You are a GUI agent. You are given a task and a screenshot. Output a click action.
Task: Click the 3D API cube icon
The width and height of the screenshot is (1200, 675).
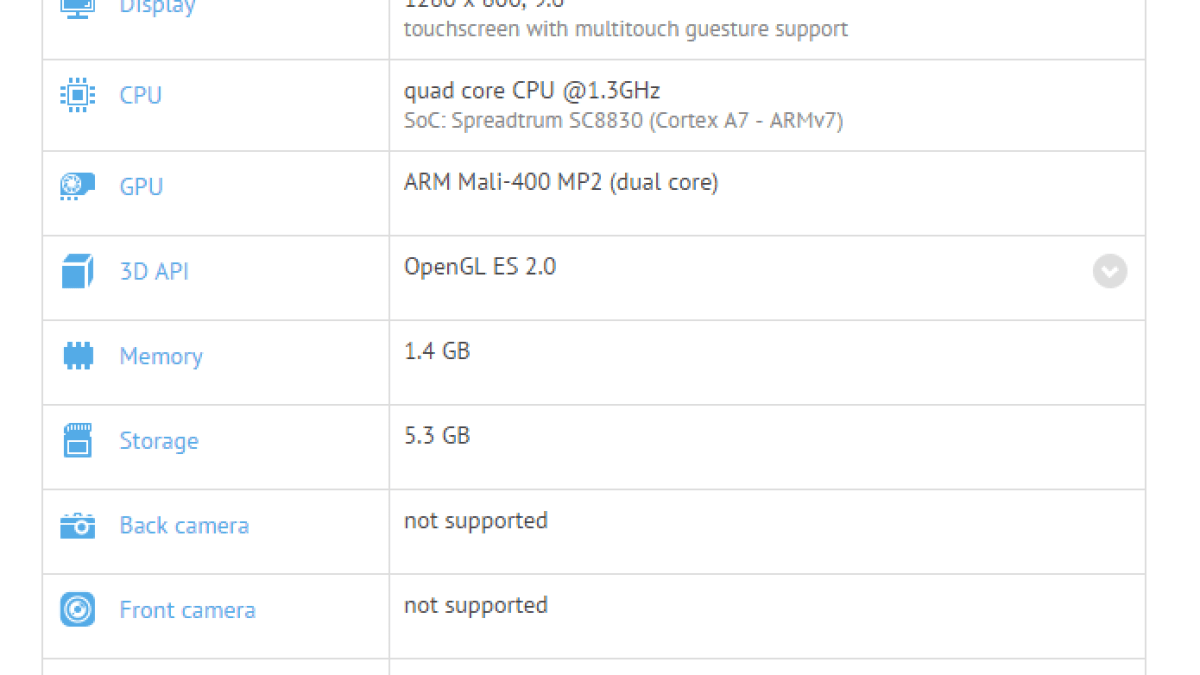point(77,271)
